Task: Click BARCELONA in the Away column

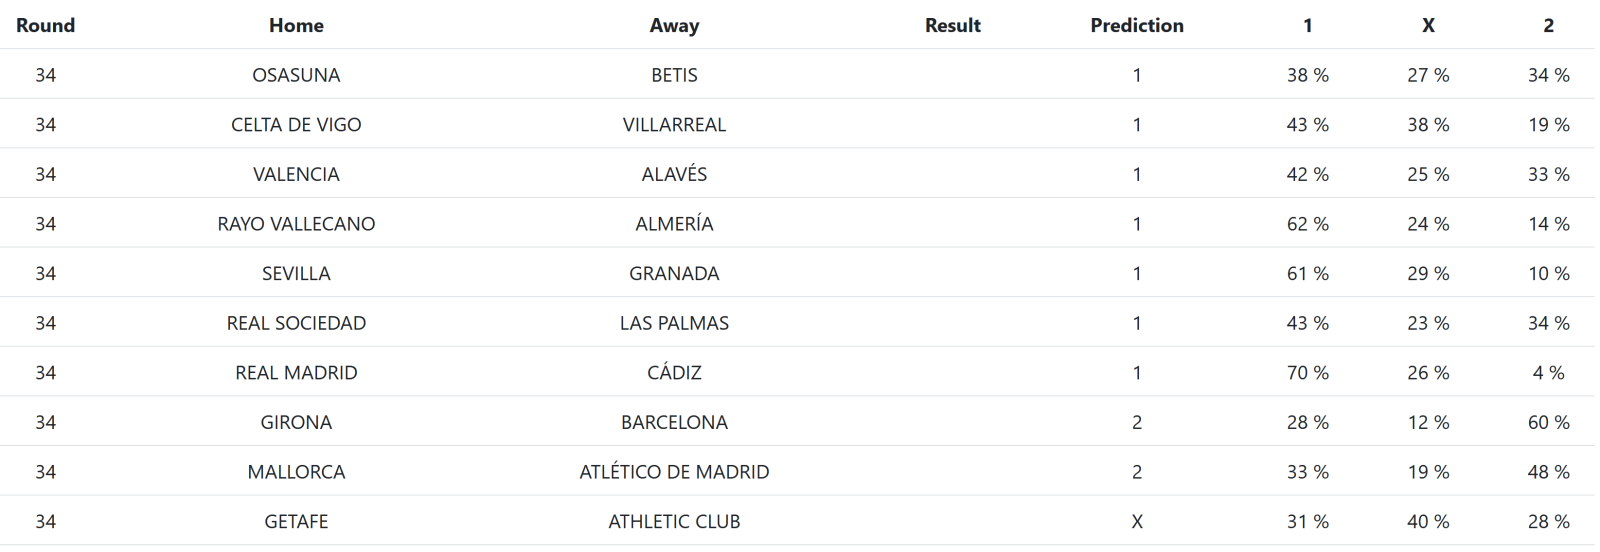Action: 674,422
